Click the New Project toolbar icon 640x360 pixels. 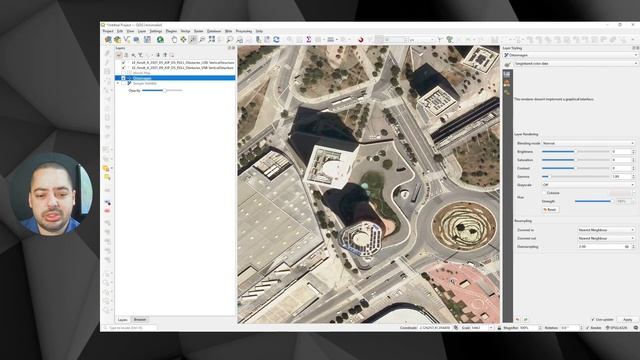[x=108, y=40]
